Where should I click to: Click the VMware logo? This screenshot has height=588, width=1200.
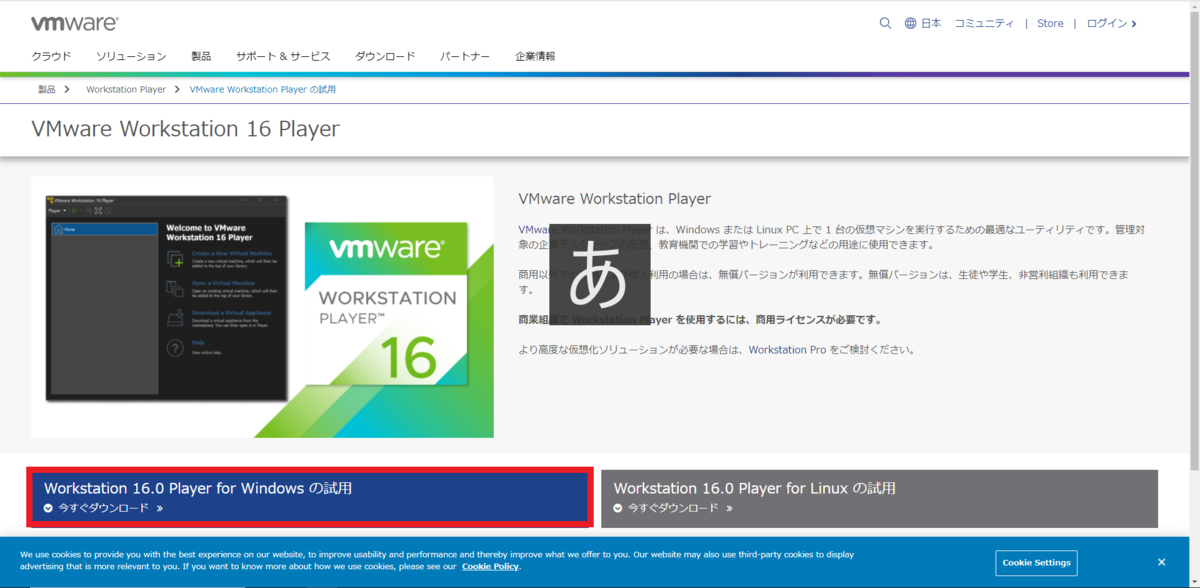pyautogui.click(x=74, y=23)
